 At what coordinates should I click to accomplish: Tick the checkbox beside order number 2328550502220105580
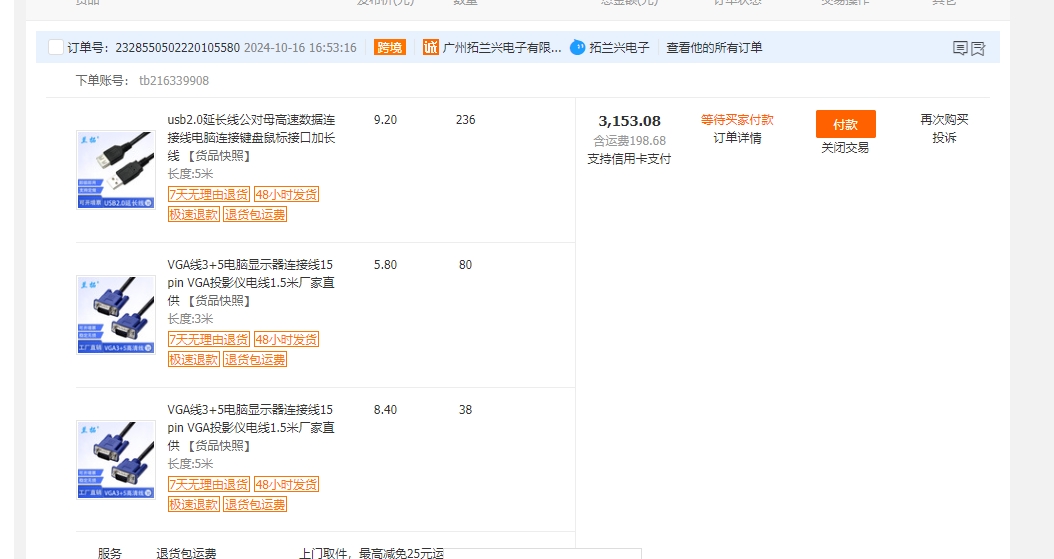point(56,47)
